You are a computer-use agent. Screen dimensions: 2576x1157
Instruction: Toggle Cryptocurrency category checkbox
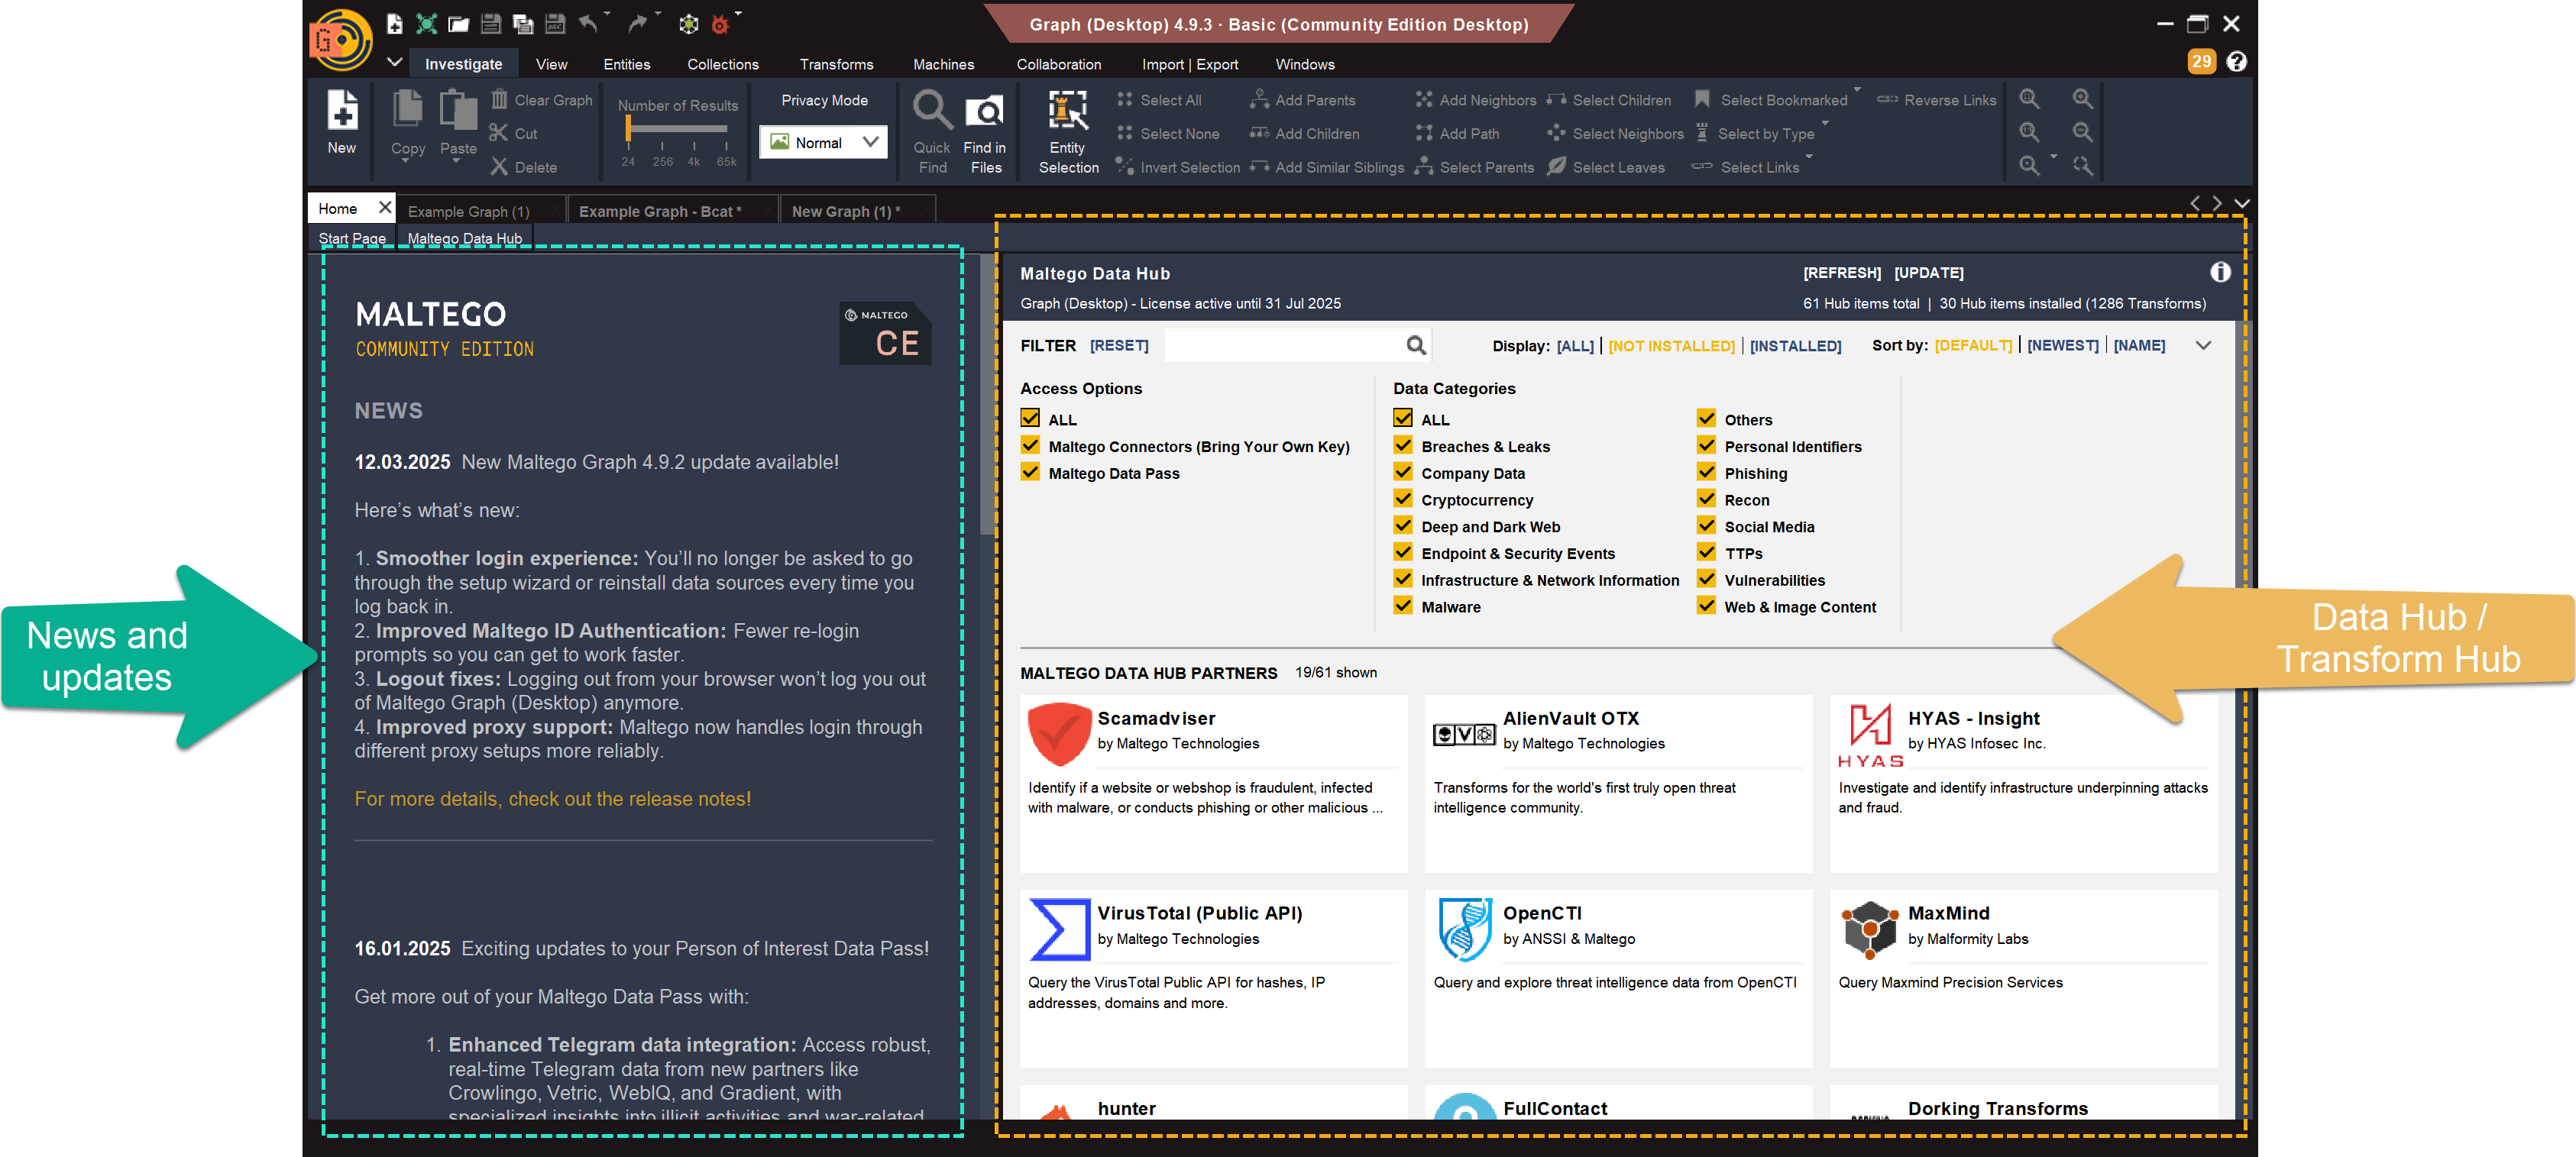(1403, 498)
